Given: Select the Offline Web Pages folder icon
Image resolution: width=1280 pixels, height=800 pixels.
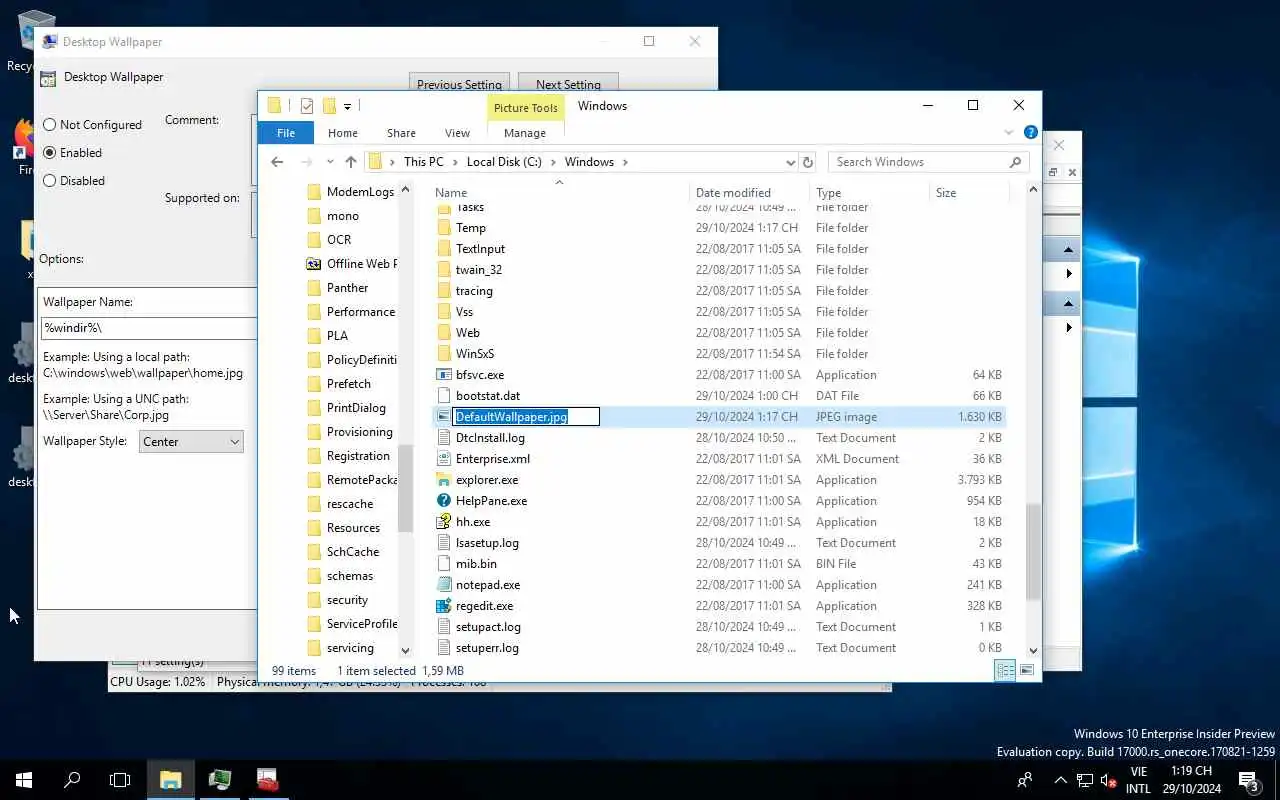Looking at the screenshot, I should click(314, 264).
